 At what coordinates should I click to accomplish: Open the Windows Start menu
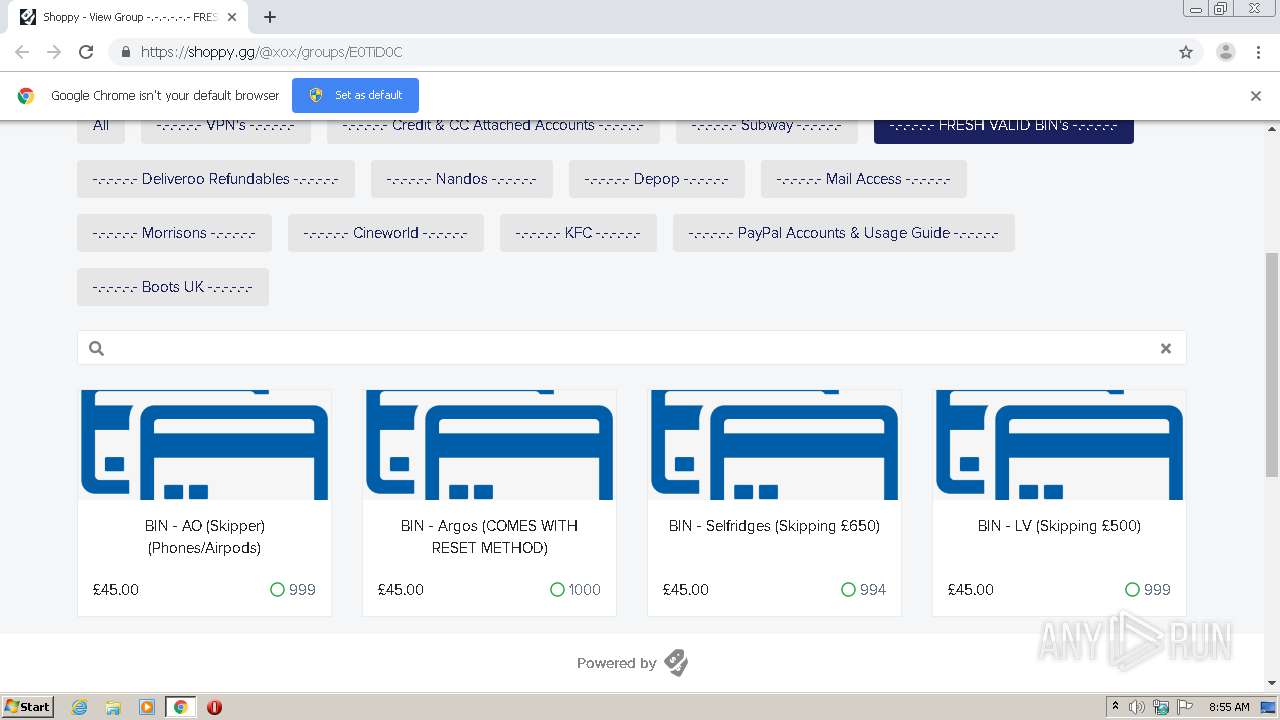point(28,707)
